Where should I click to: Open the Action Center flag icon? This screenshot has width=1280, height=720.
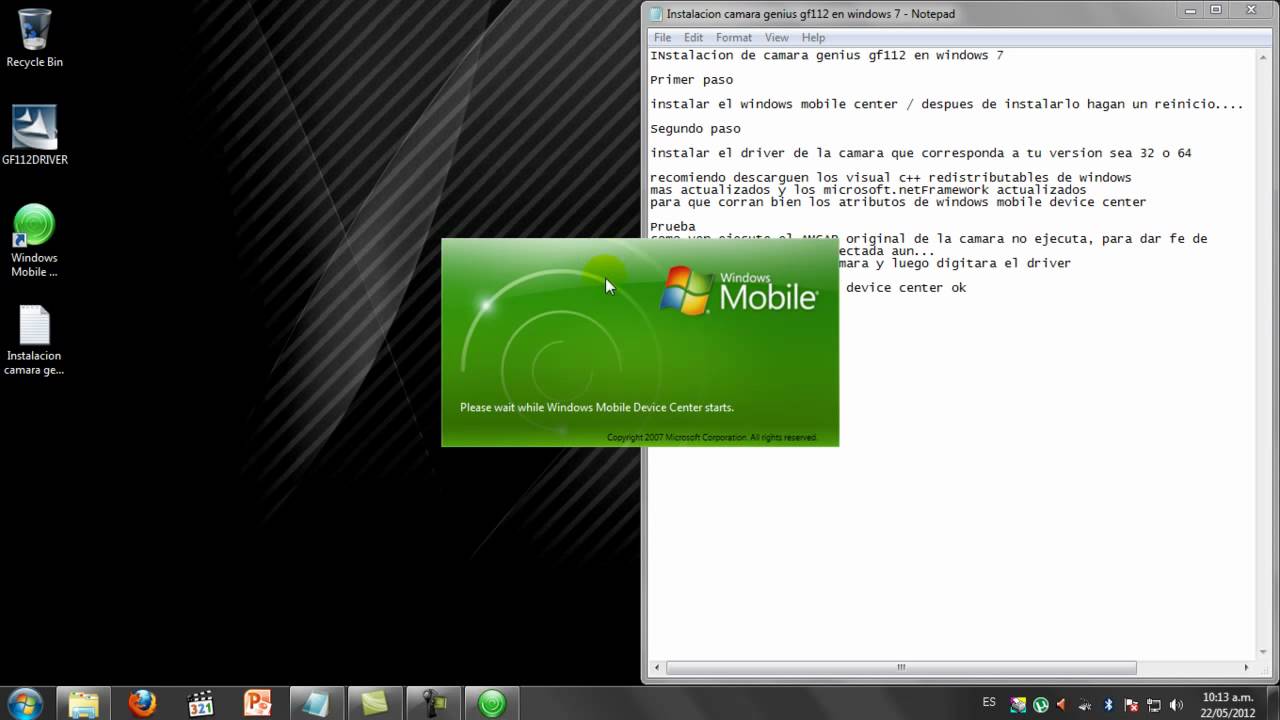[1131, 705]
